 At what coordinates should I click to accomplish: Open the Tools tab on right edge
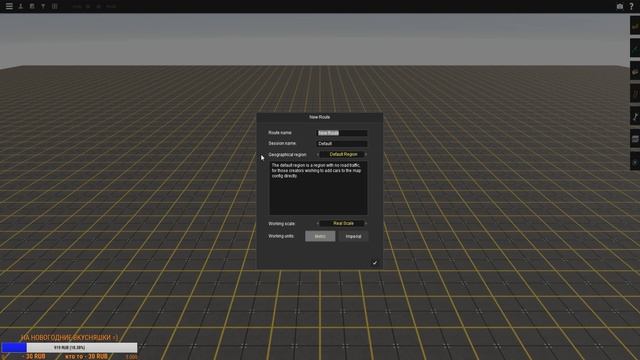tap(635, 117)
